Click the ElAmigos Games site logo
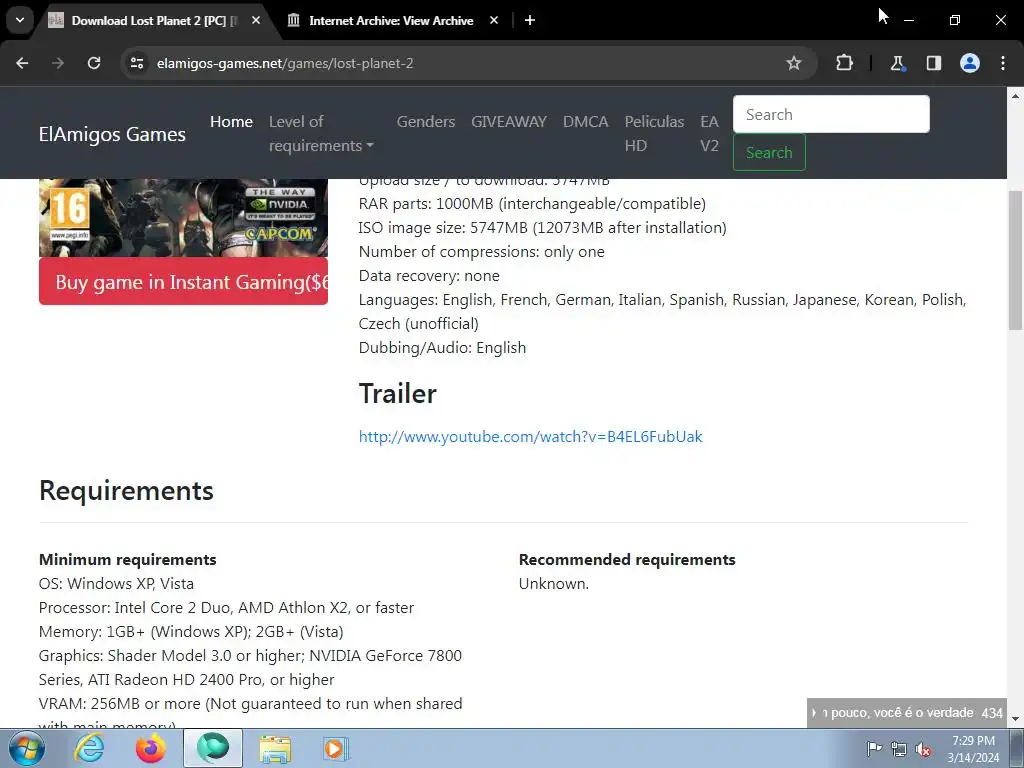 coord(112,134)
